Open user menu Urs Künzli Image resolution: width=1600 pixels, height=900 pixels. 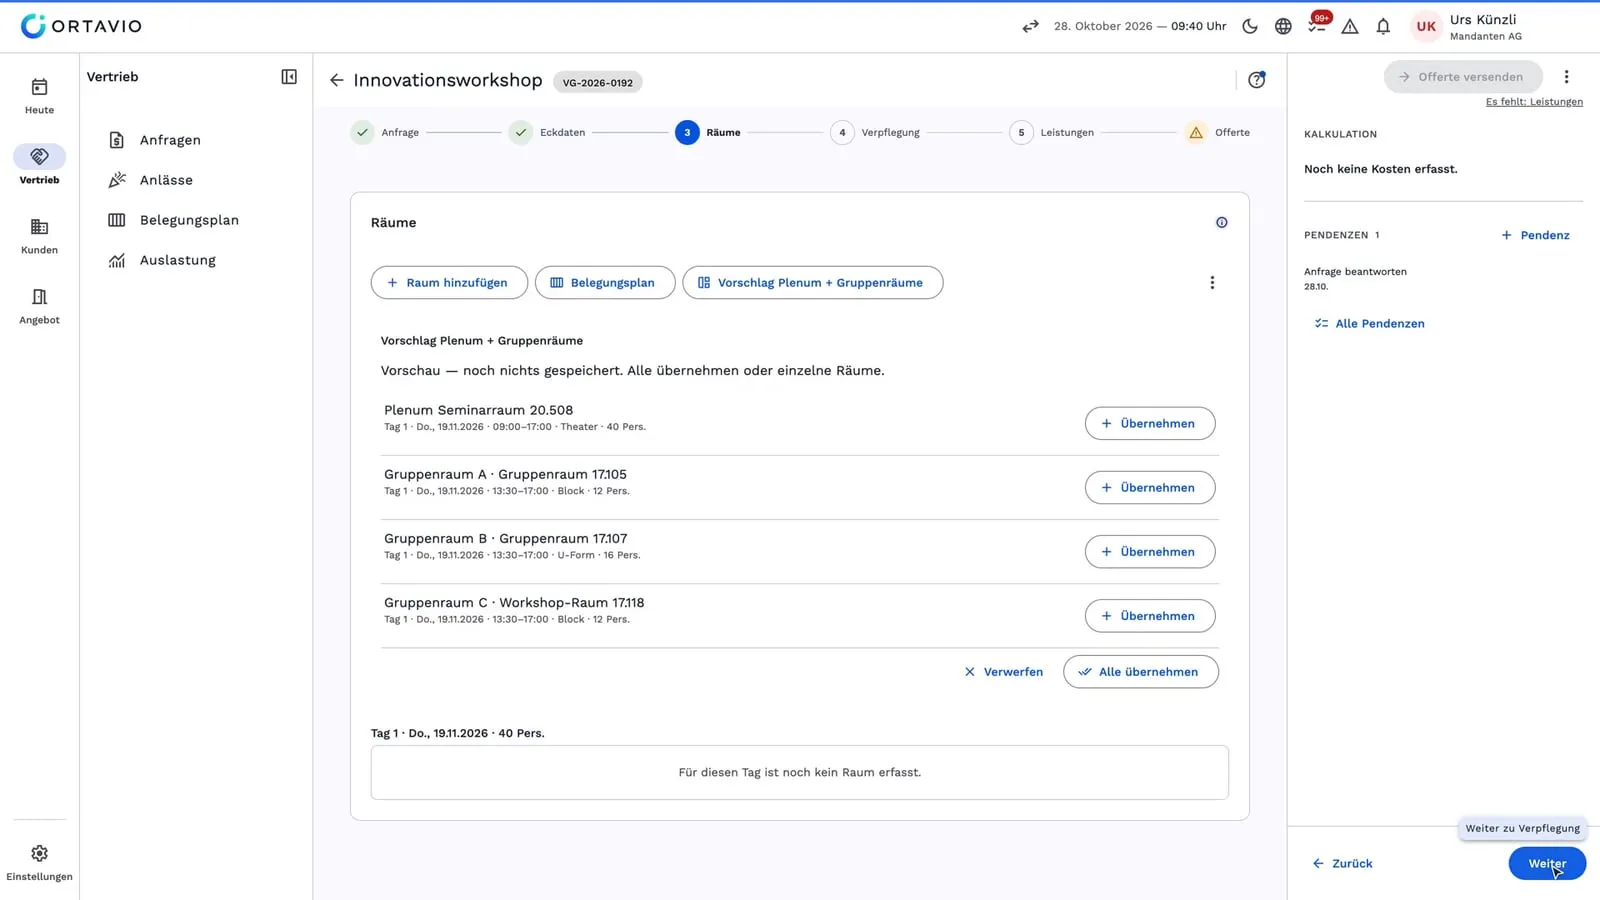pyautogui.click(x=1468, y=27)
